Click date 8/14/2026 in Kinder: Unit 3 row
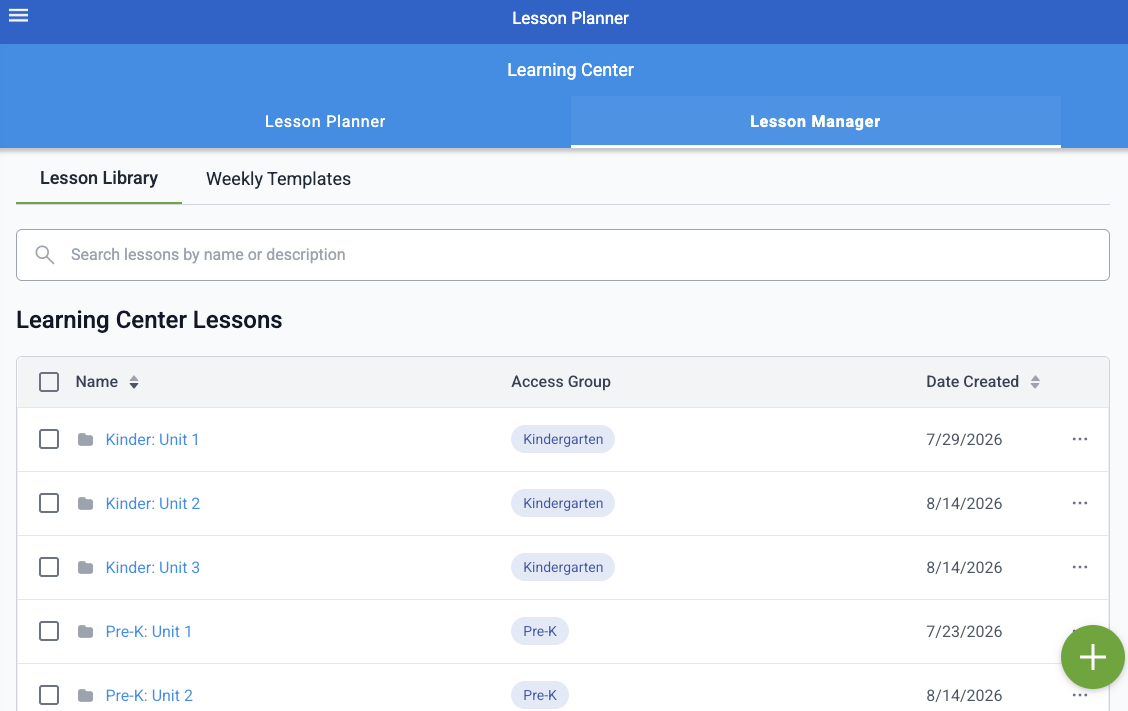The width and height of the screenshot is (1128, 711). 964,567
